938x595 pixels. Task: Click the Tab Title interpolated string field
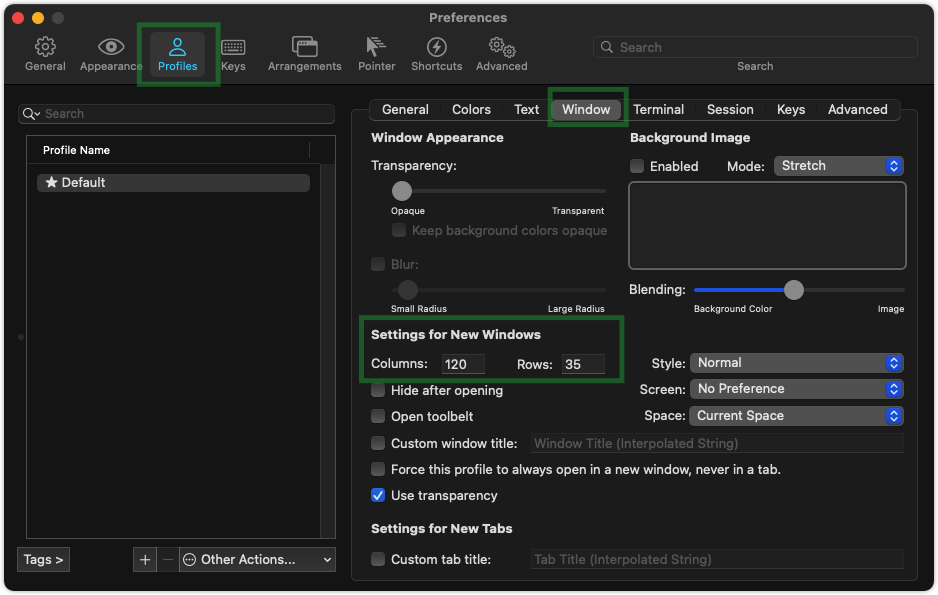click(717, 559)
